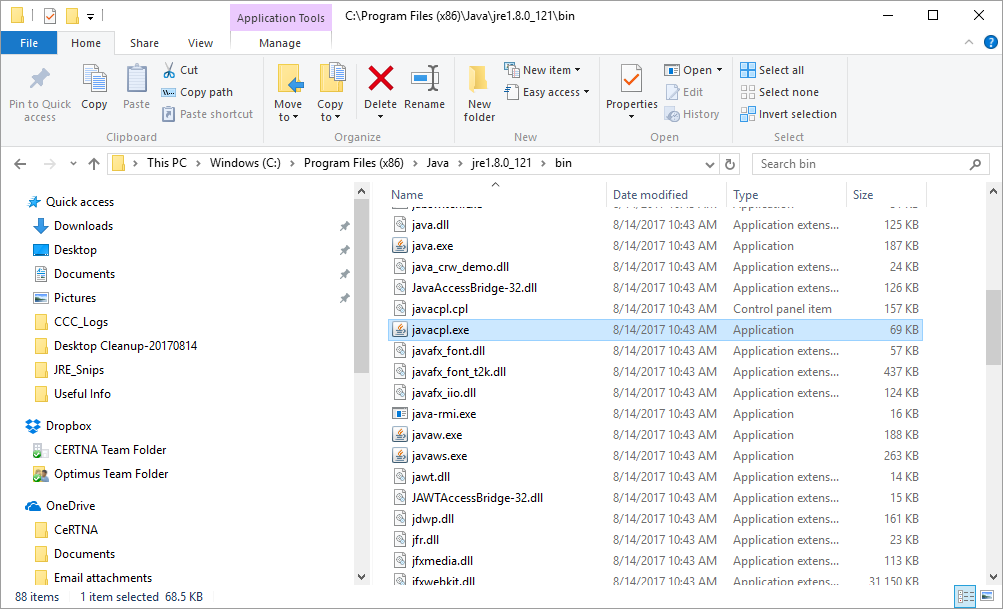Click the Delete red X icon

click(380, 80)
